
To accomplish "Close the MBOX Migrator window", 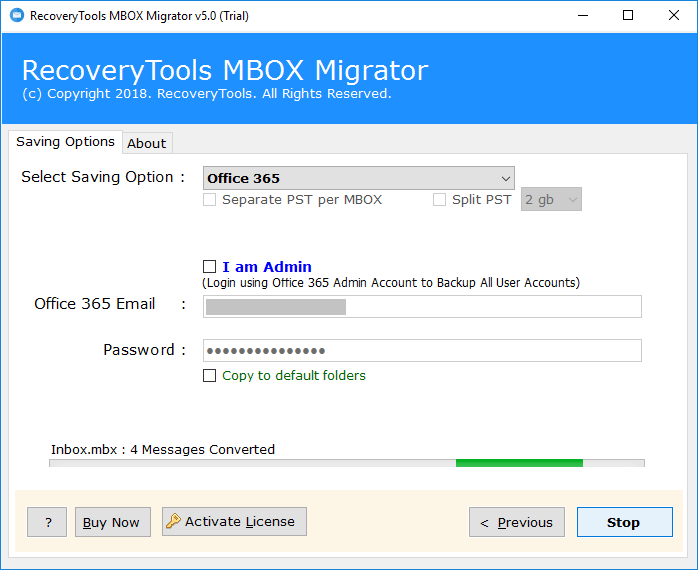I will click(674, 16).
